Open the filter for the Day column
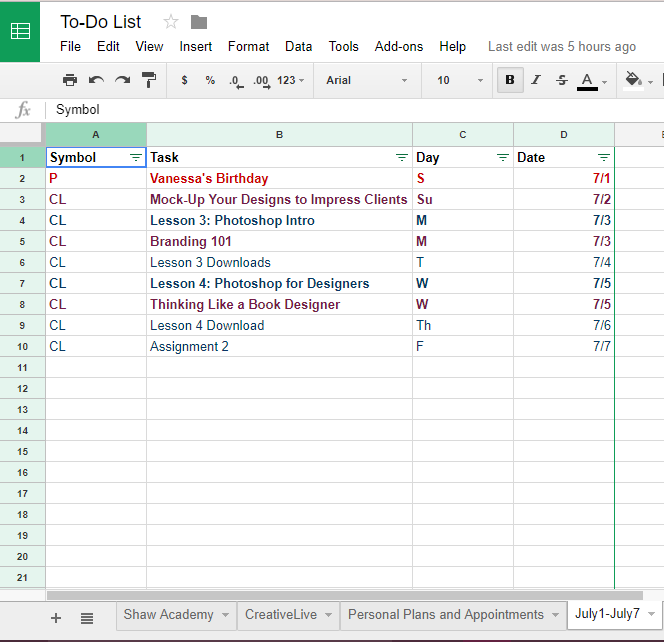The width and height of the screenshot is (664, 642). pyautogui.click(x=503, y=158)
